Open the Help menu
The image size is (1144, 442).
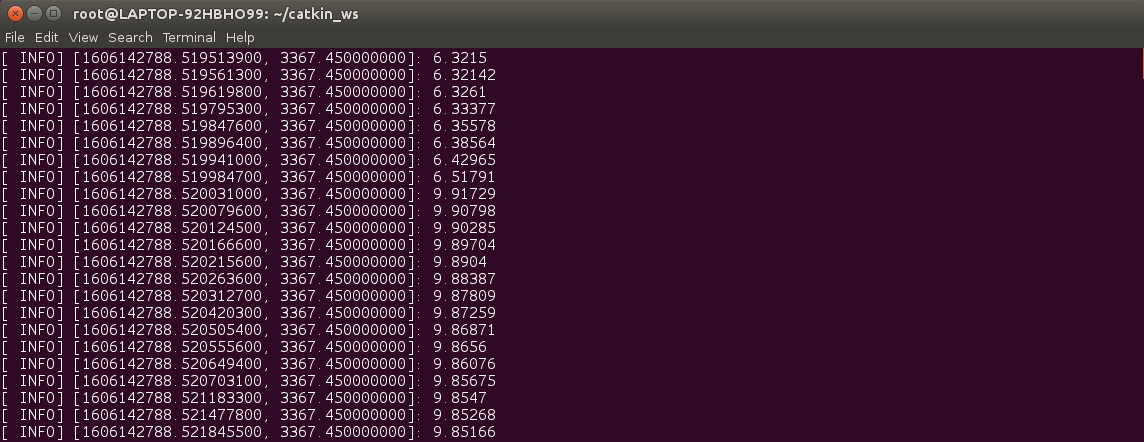pos(240,37)
